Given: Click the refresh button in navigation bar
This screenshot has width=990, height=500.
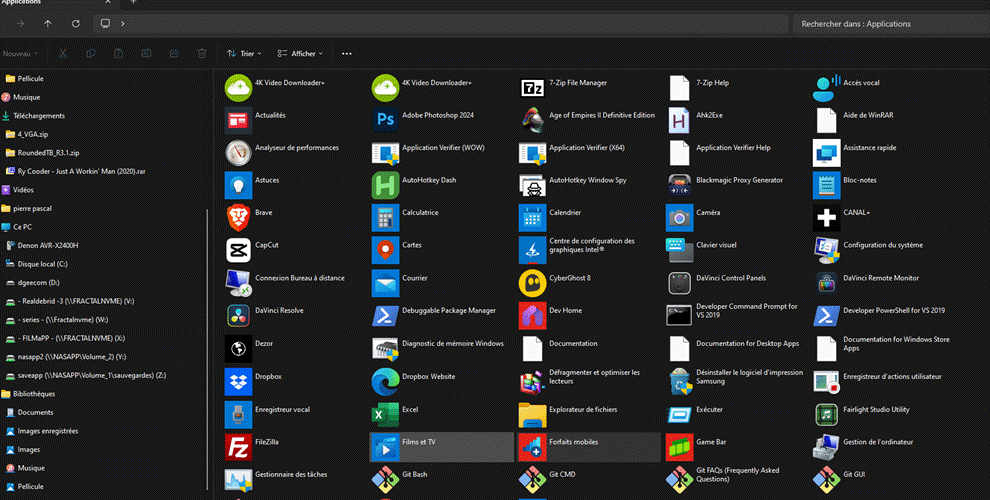Looking at the screenshot, I should coord(76,23).
